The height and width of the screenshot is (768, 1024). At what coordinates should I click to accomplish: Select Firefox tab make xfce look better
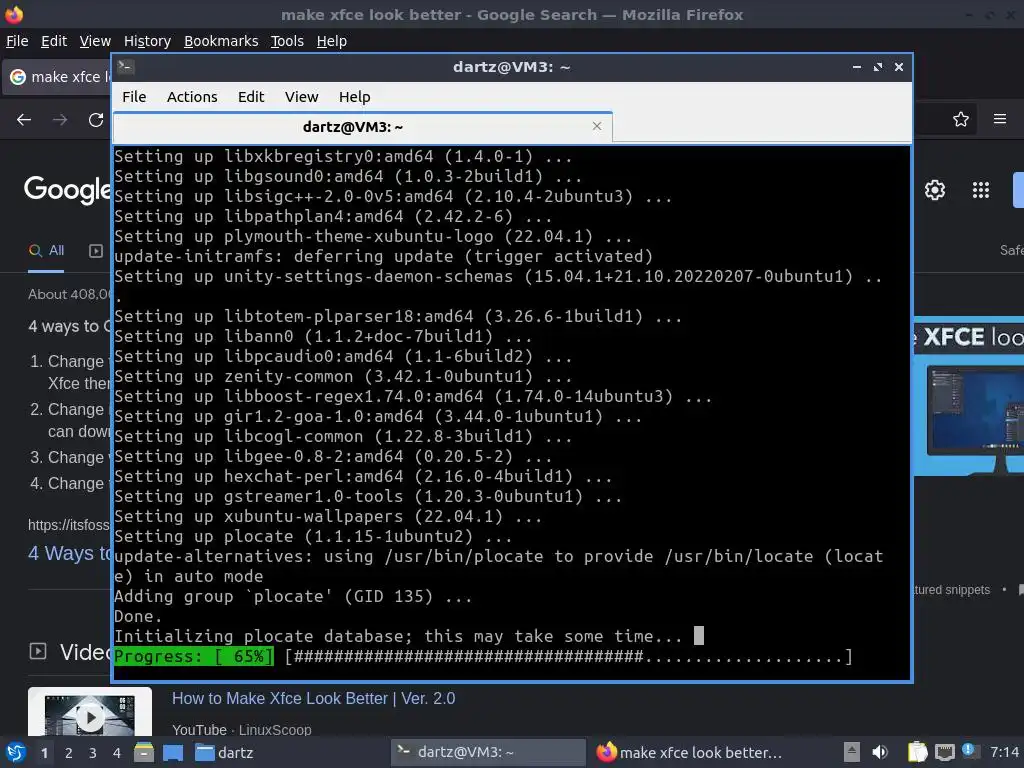(57, 77)
